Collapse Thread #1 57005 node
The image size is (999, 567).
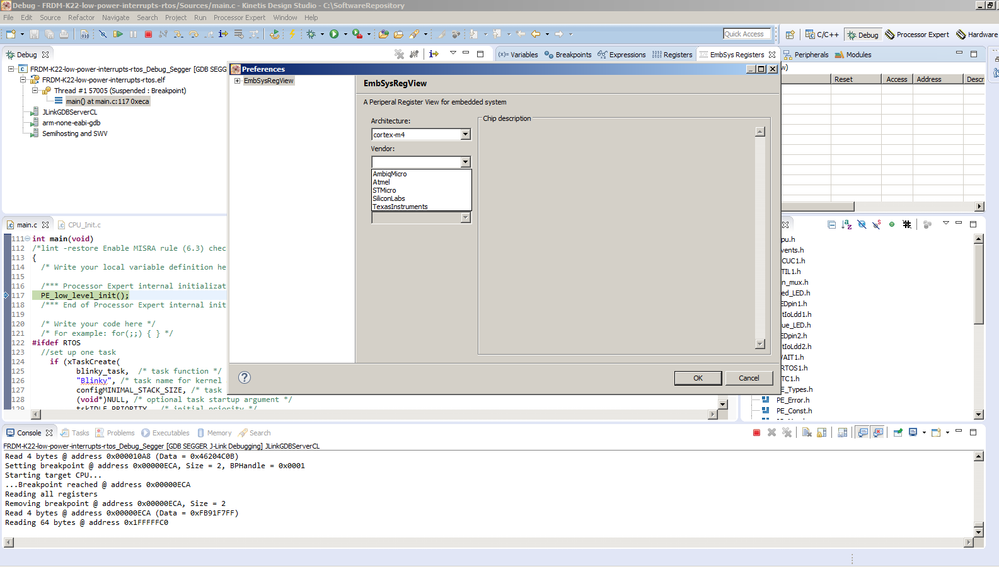coord(35,90)
